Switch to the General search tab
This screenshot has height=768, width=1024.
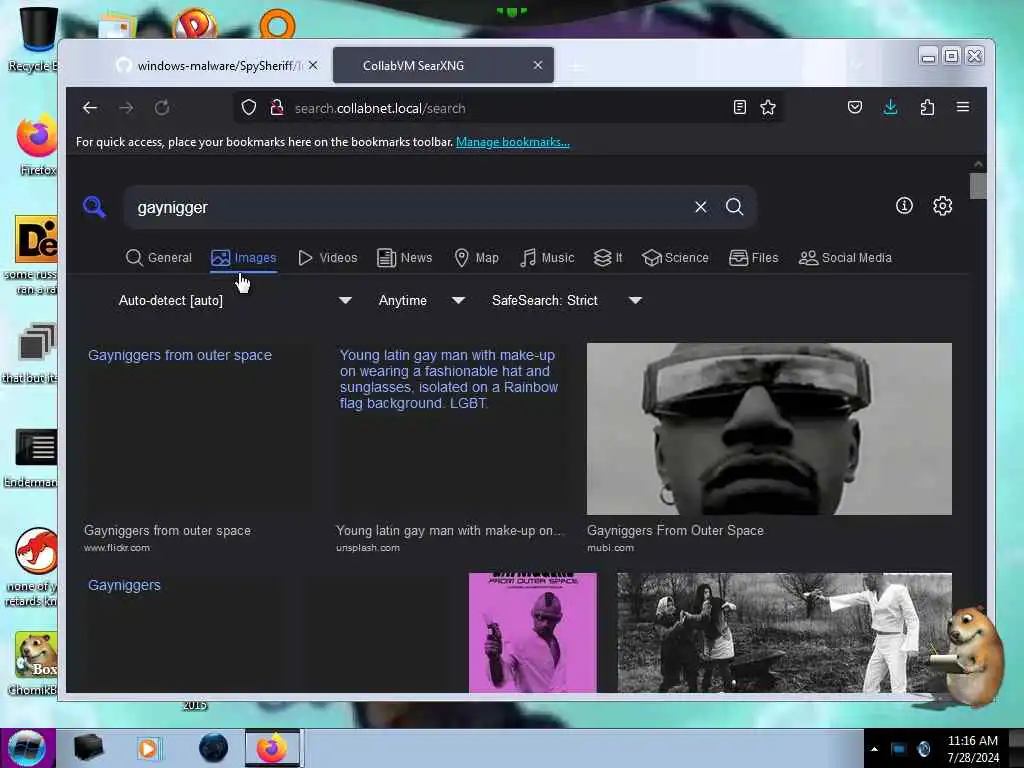click(159, 258)
